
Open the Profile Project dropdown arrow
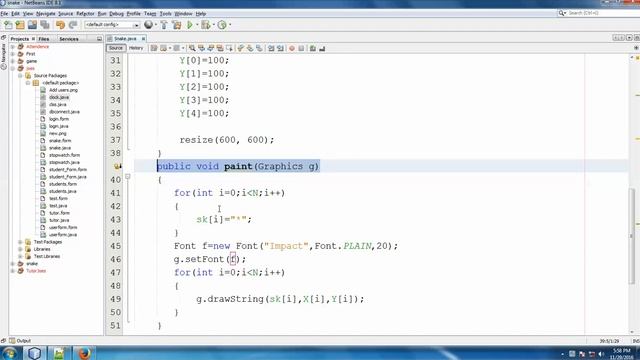[230, 25]
